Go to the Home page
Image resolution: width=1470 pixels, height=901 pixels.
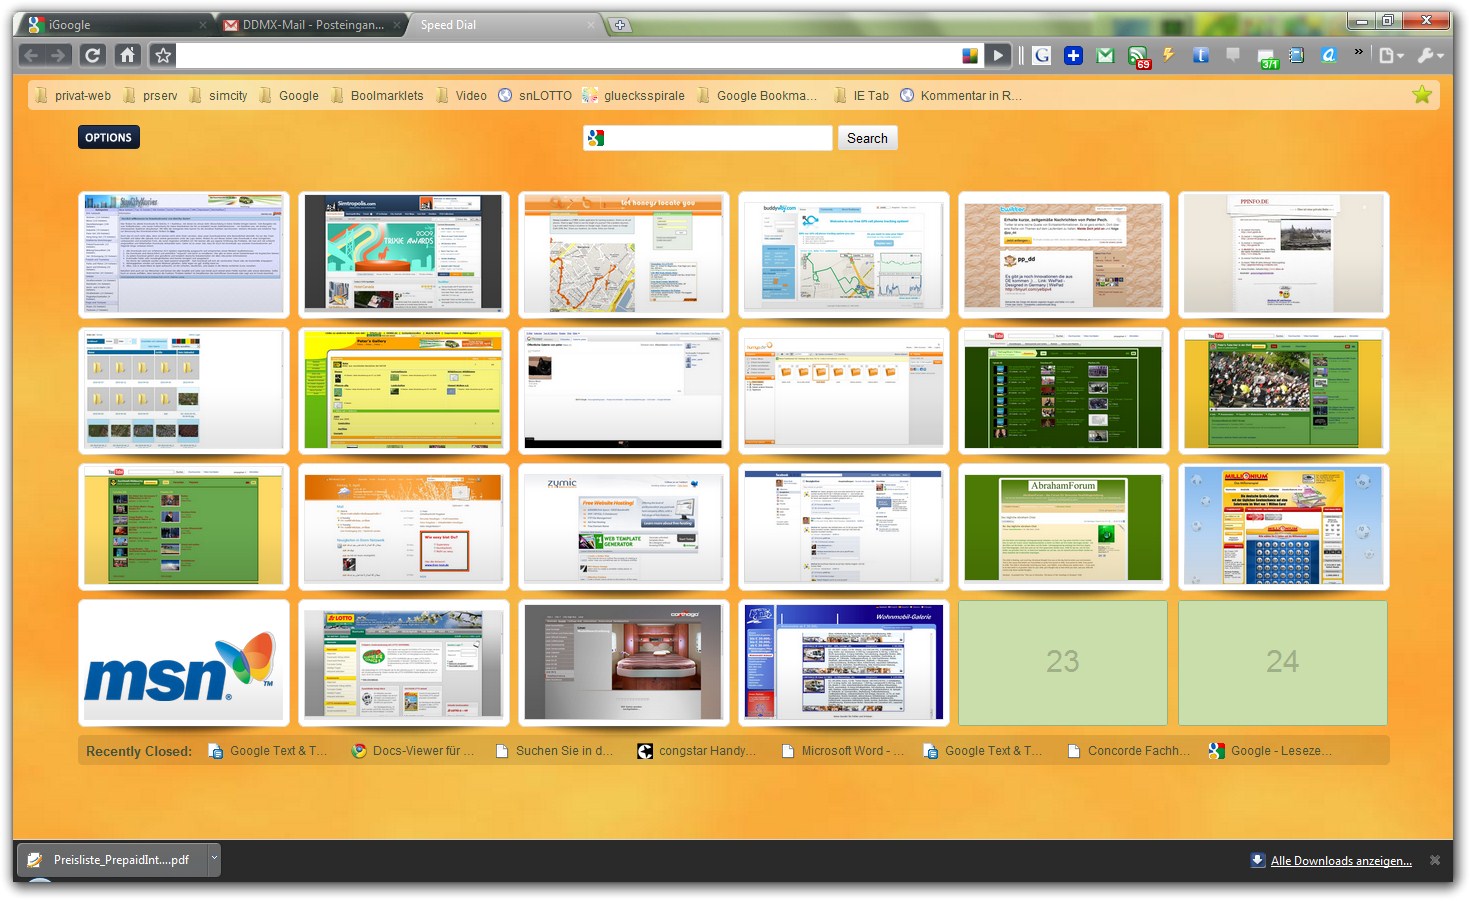(127, 55)
